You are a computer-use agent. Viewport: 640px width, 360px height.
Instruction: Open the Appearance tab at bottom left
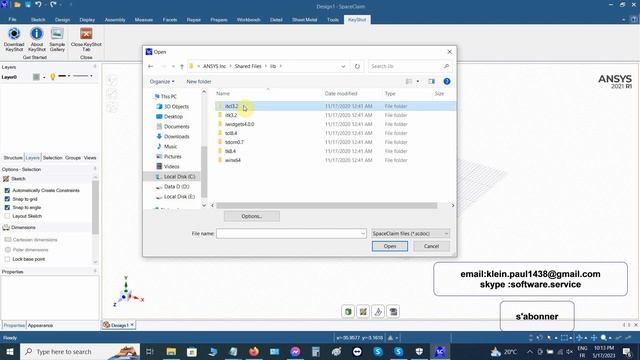[x=40, y=325]
